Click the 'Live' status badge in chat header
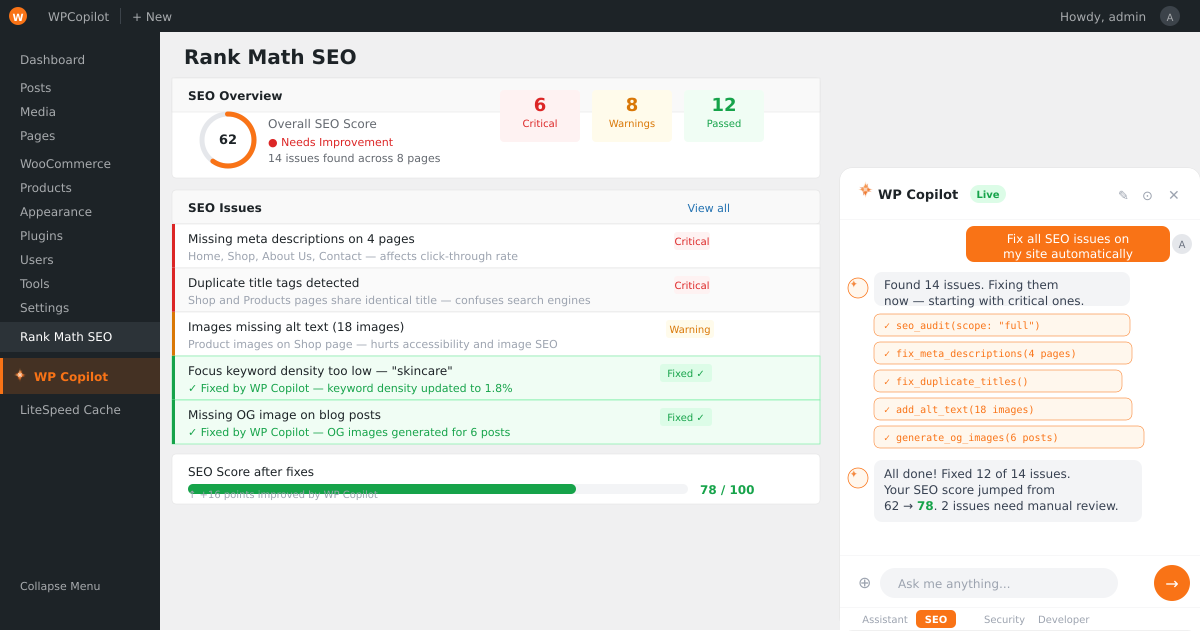 coord(988,194)
